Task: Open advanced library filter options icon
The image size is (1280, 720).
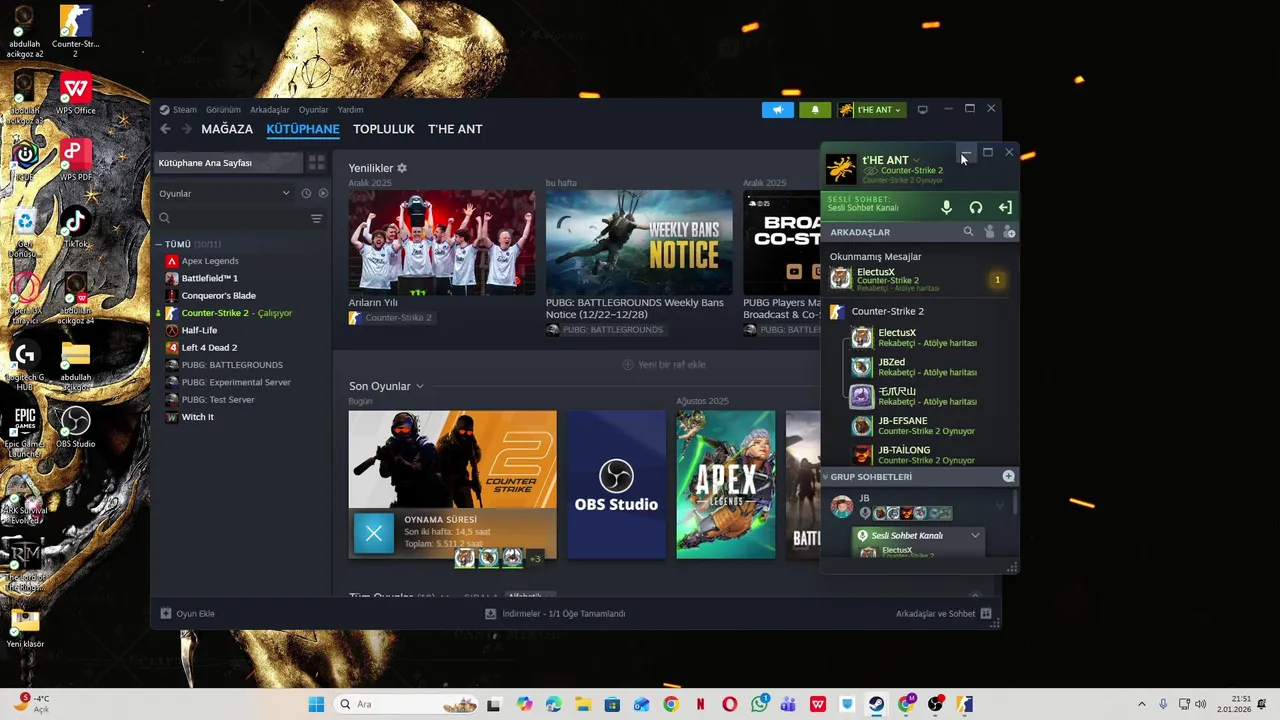Action: [317, 218]
